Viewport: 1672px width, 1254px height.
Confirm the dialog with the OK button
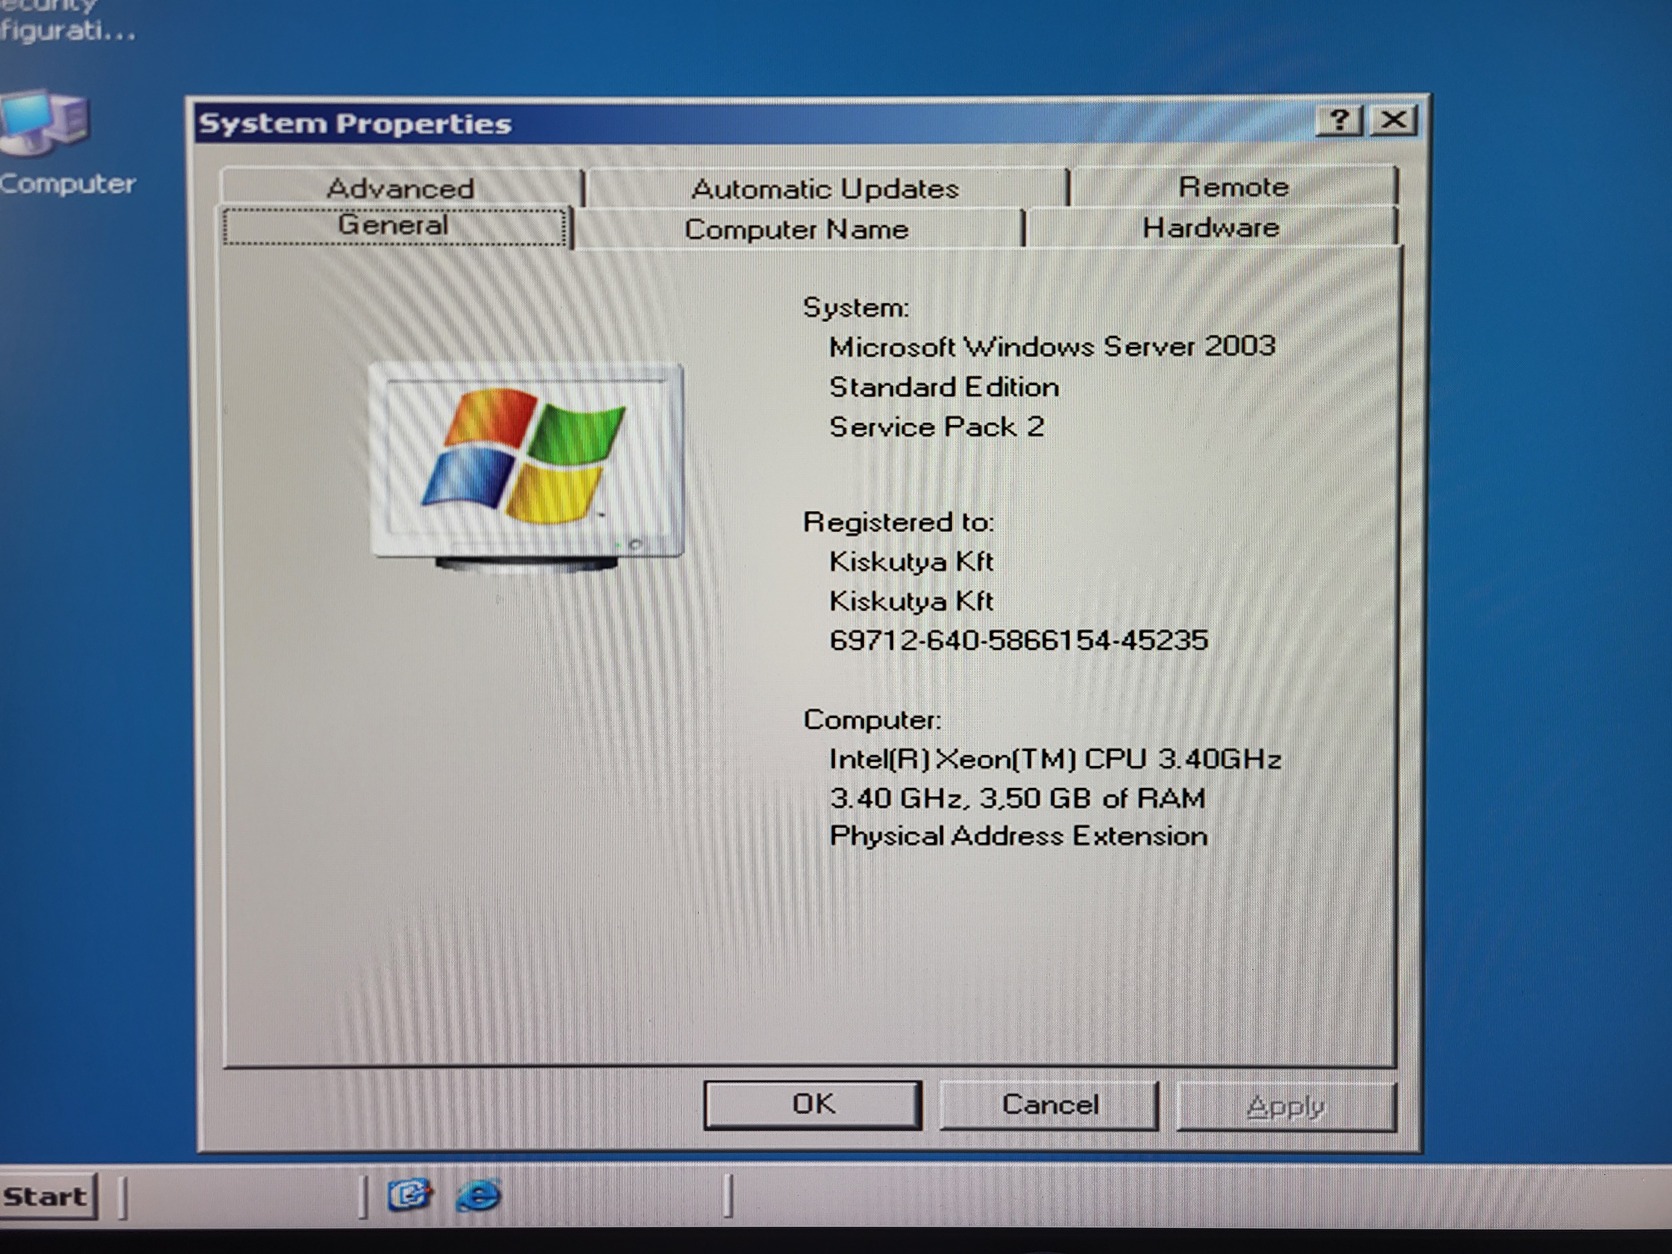[x=813, y=1104]
